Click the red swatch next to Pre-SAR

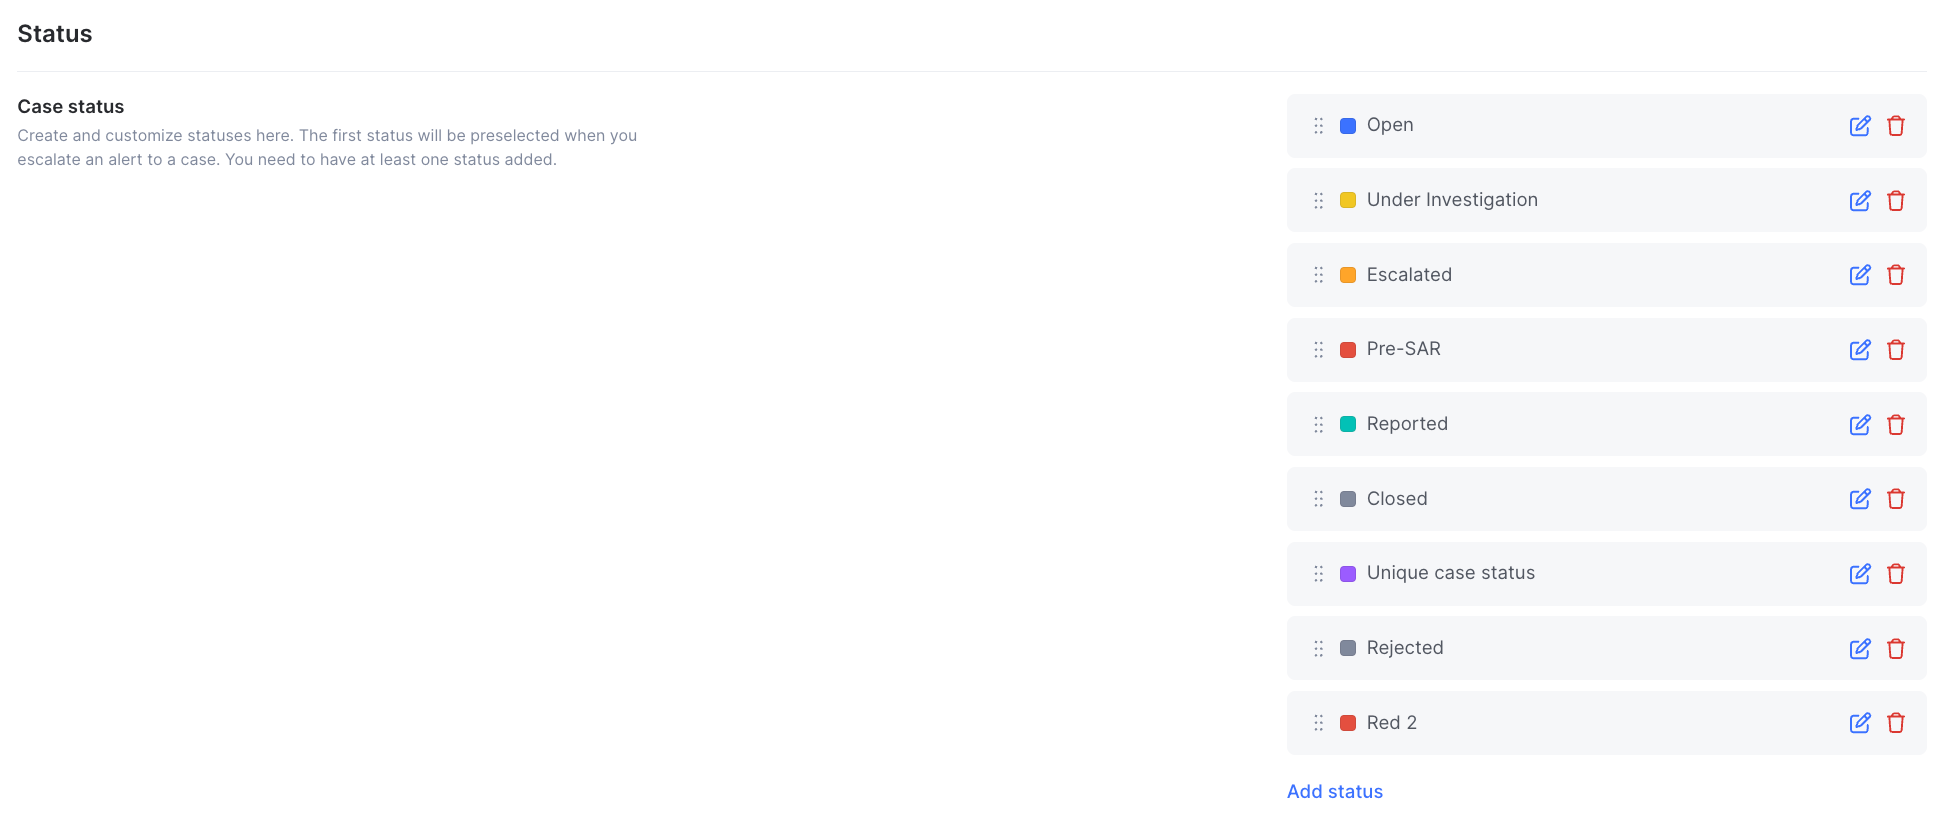(x=1348, y=350)
